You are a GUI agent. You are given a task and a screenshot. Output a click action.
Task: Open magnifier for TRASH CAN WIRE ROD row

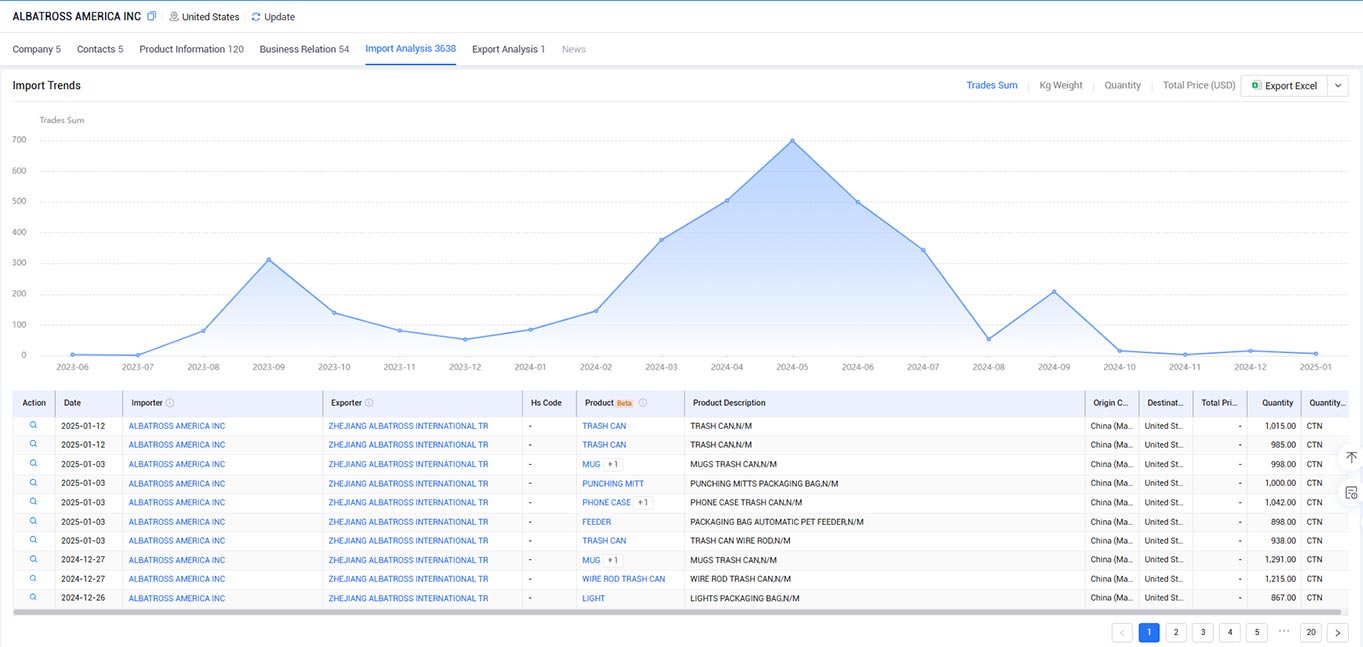(x=33, y=540)
